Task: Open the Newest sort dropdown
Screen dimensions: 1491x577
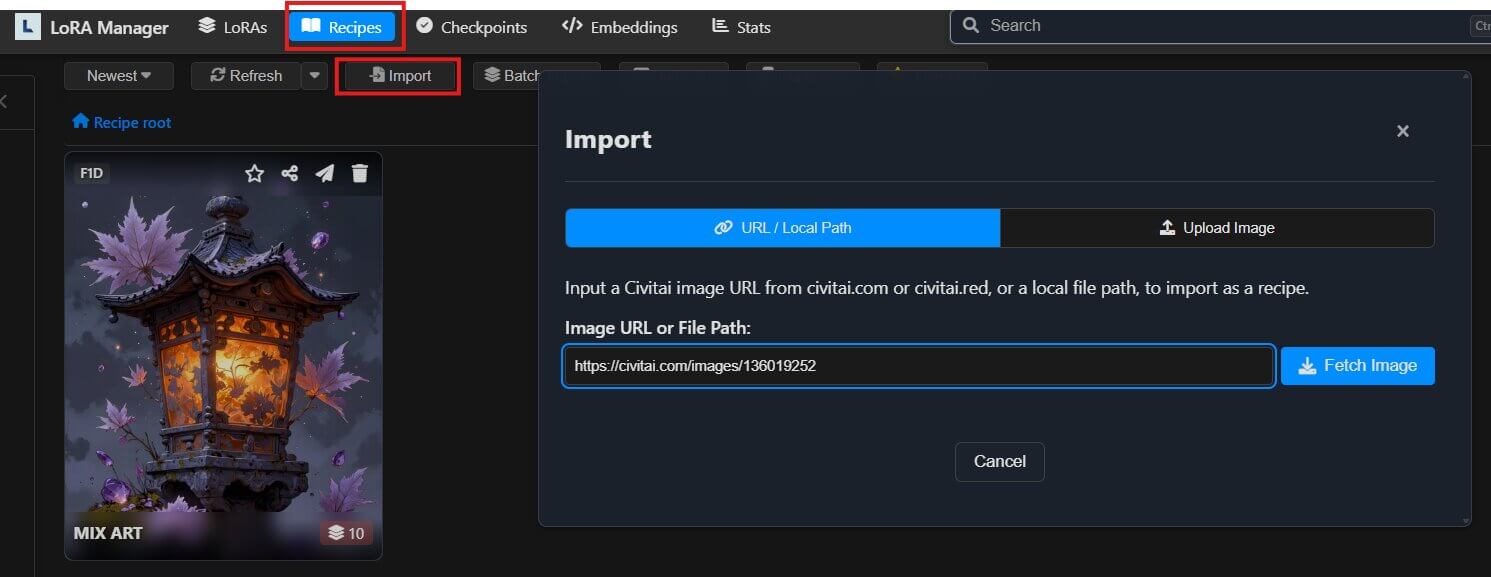Action: [x=119, y=76]
